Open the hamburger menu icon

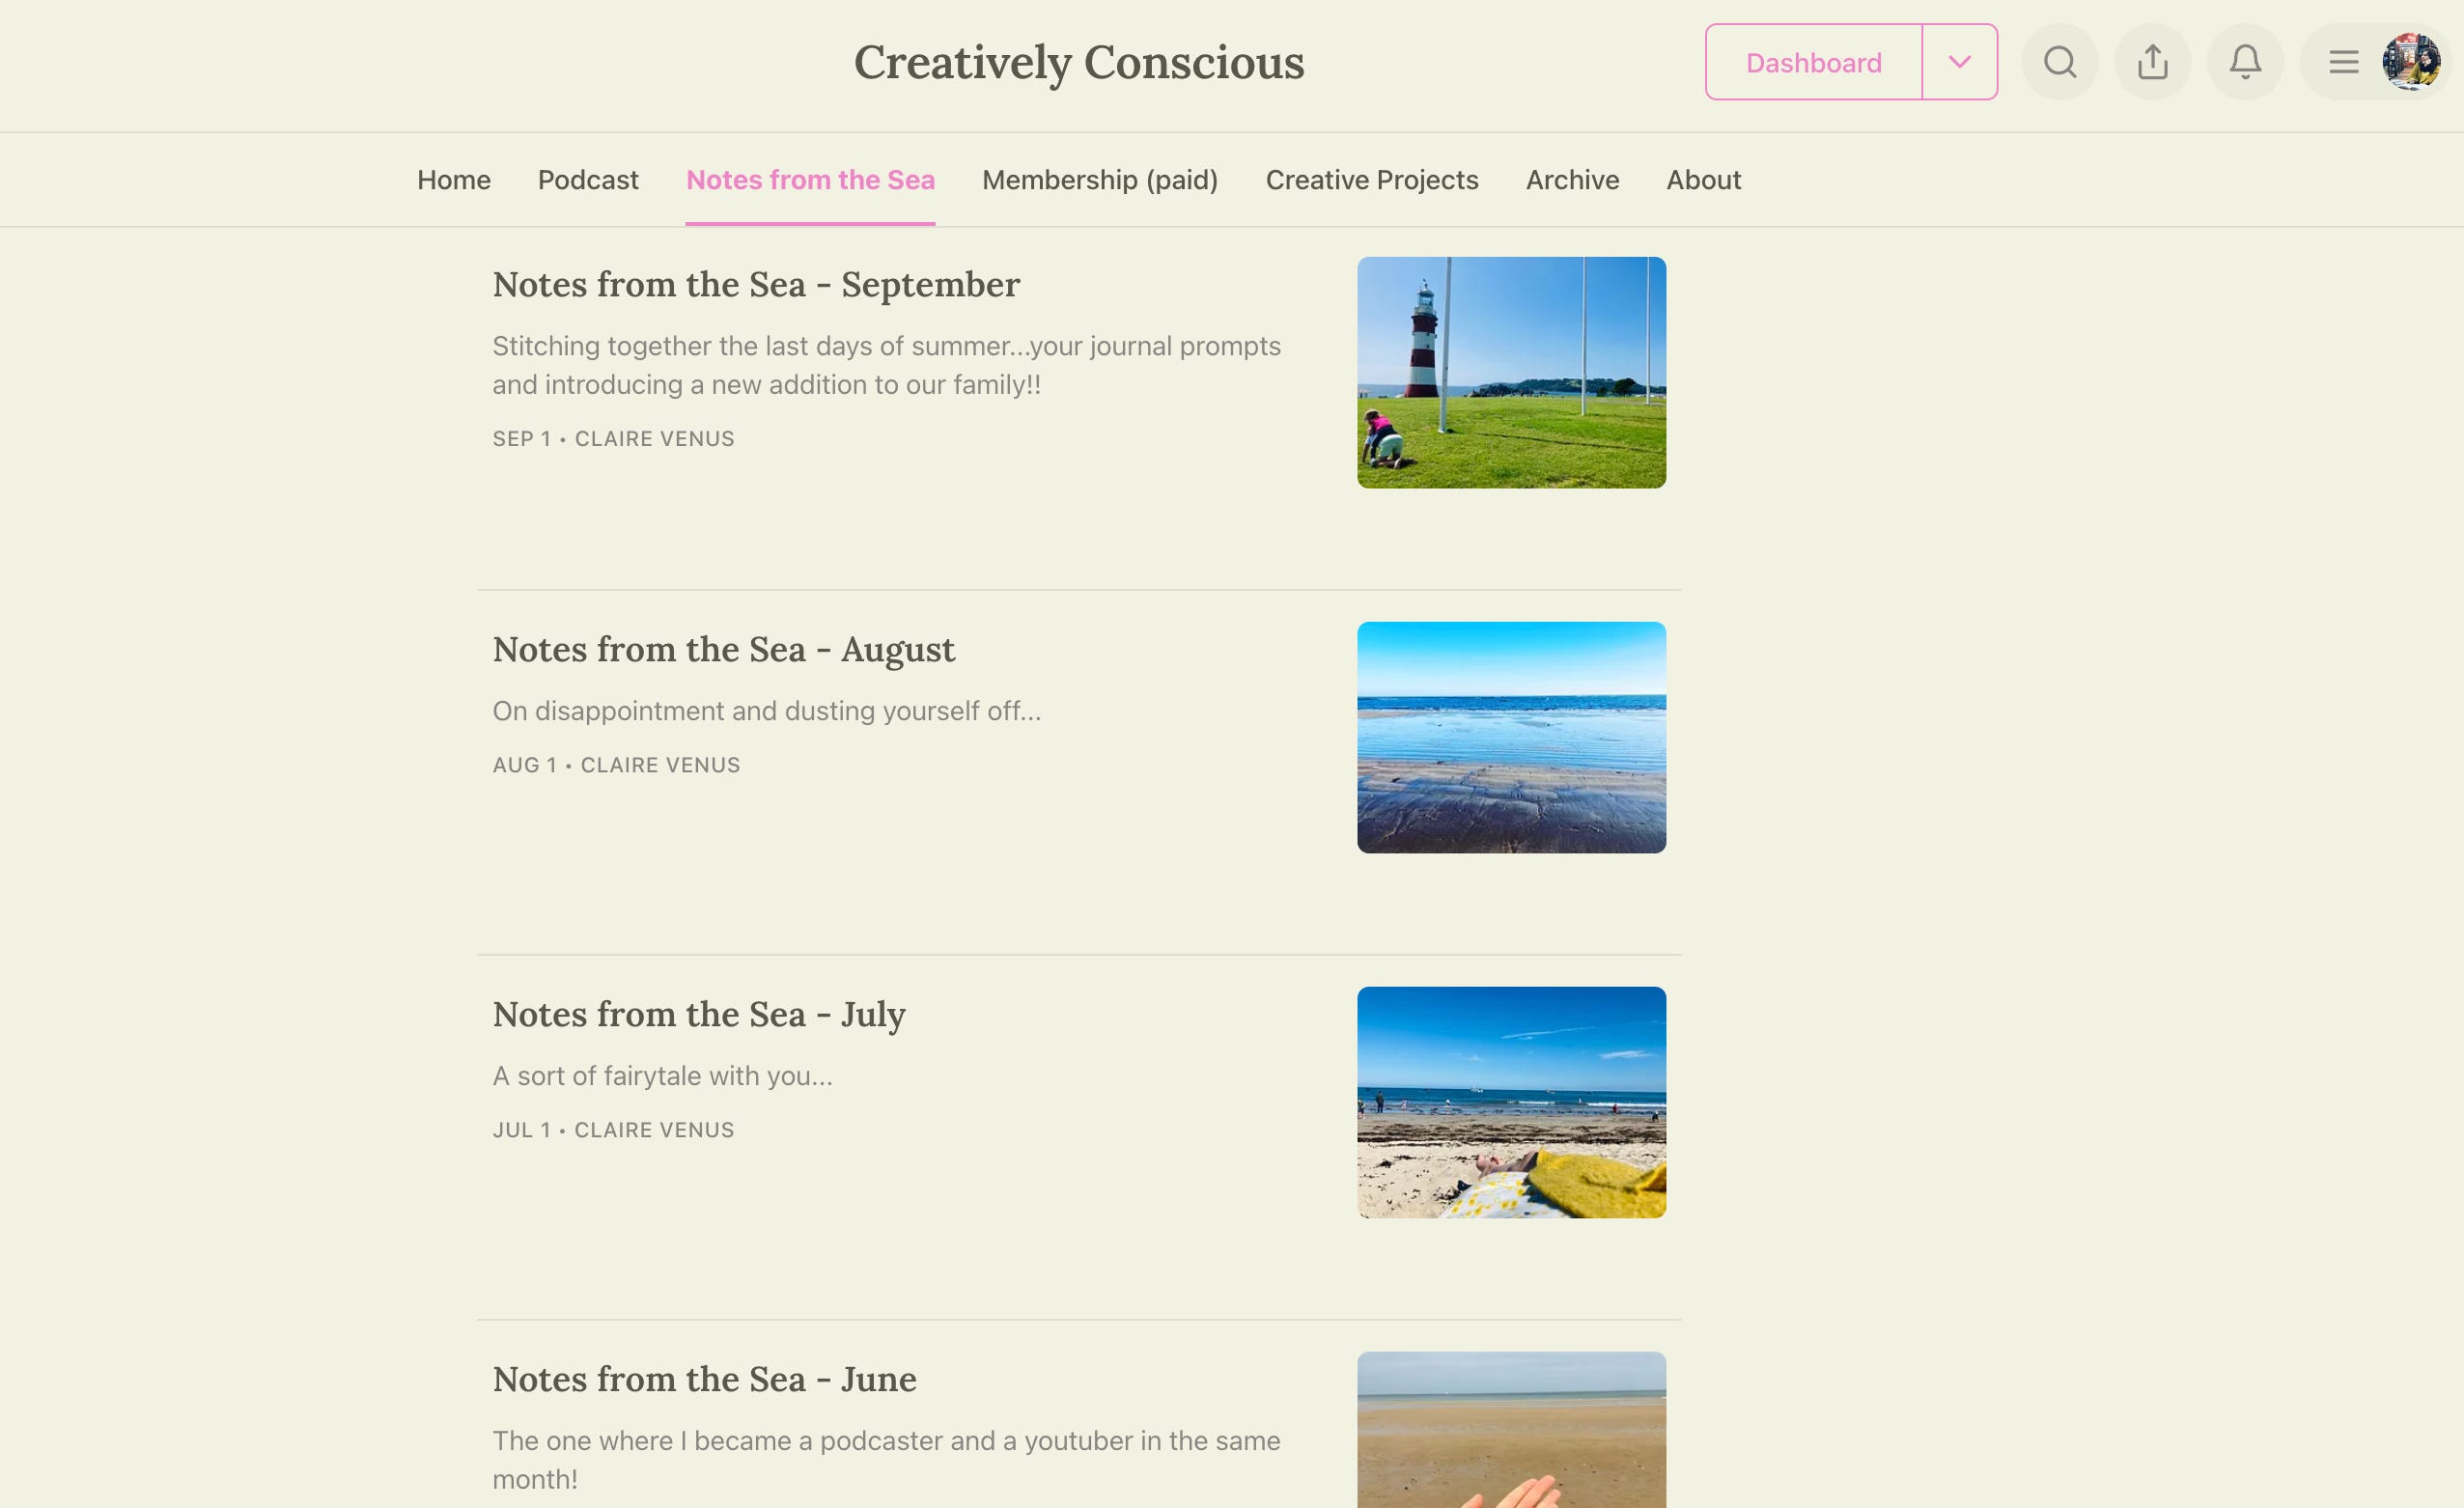click(x=2343, y=62)
